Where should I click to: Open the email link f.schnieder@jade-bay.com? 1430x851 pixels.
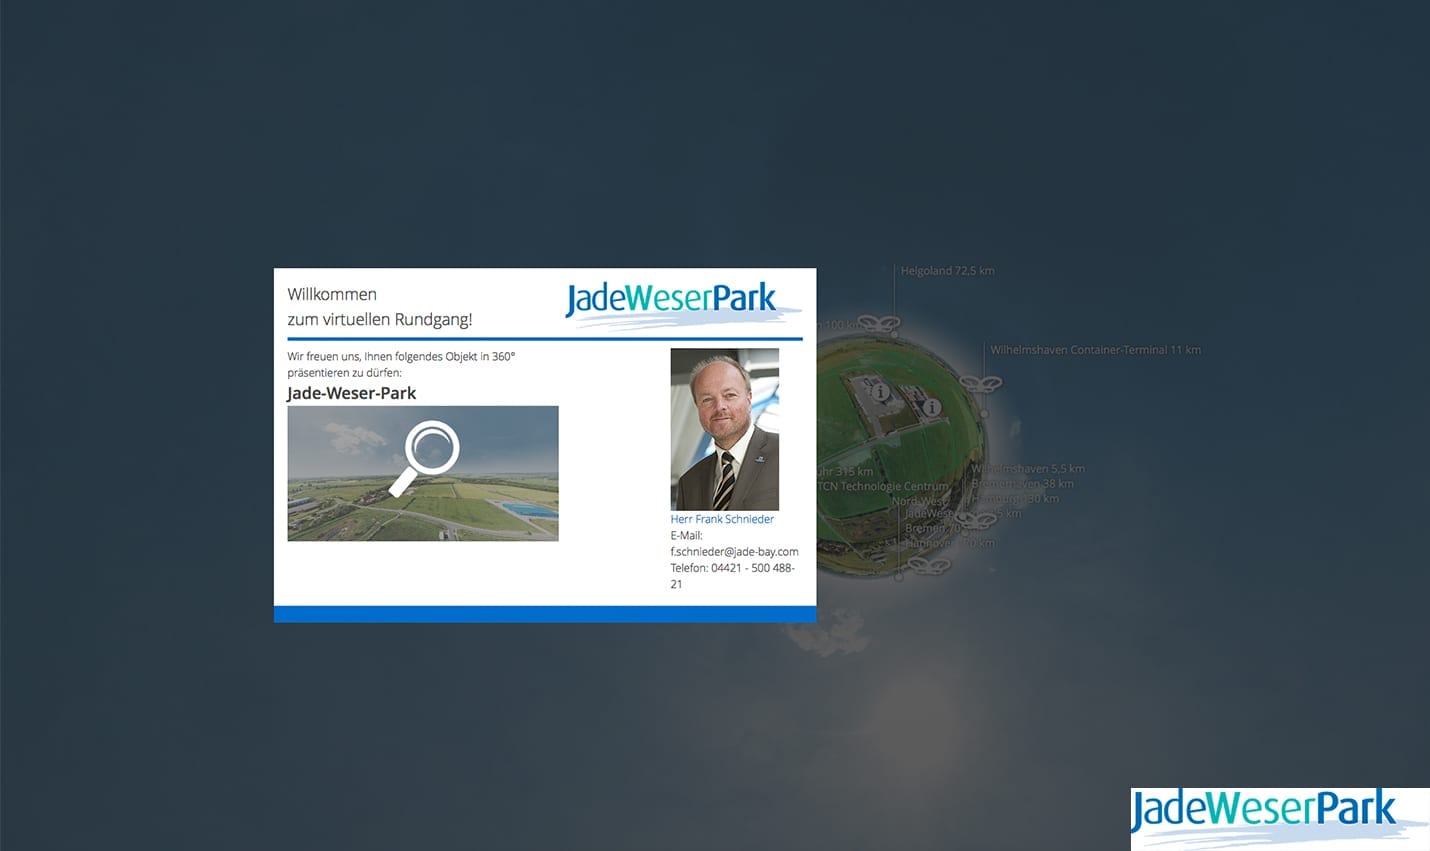pos(734,551)
